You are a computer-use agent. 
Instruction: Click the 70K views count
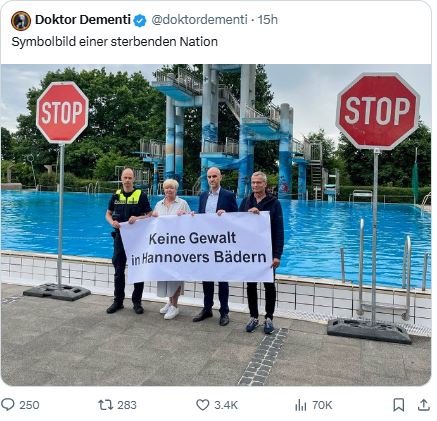(322, 405)
